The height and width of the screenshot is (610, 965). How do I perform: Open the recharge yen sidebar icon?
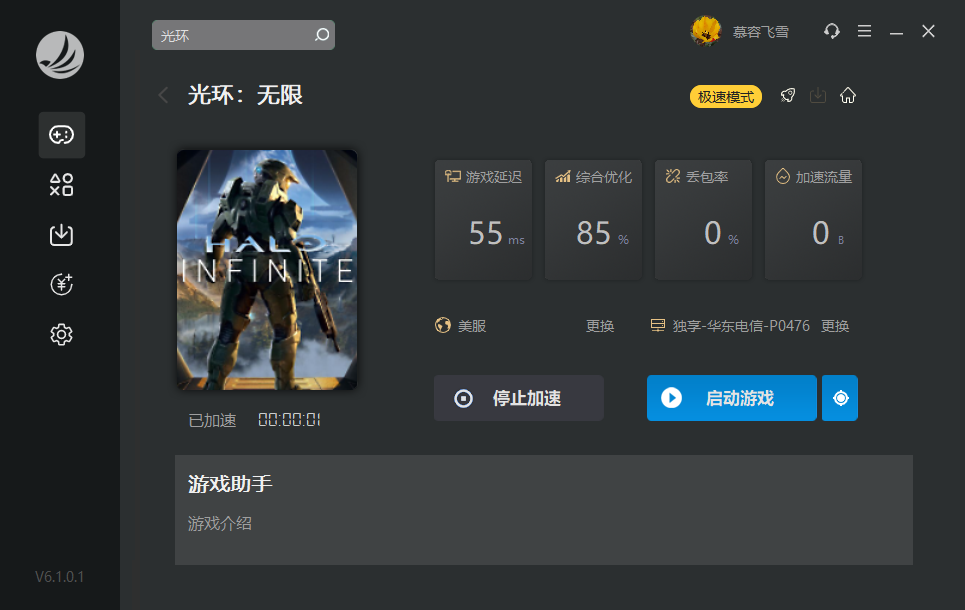click(62, 285)
